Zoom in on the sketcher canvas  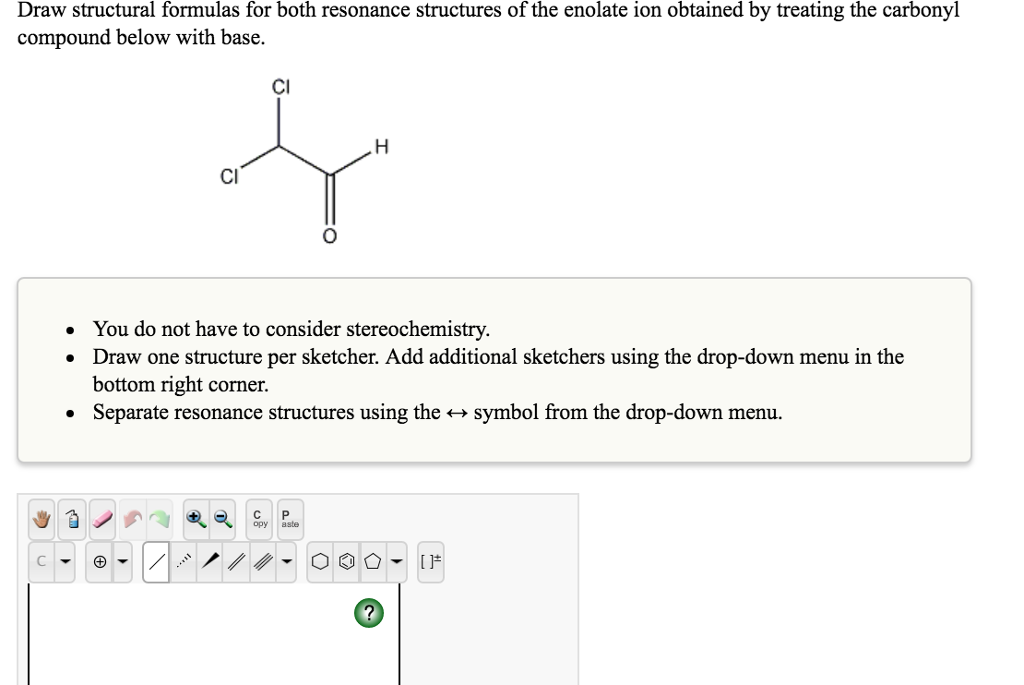195,518
